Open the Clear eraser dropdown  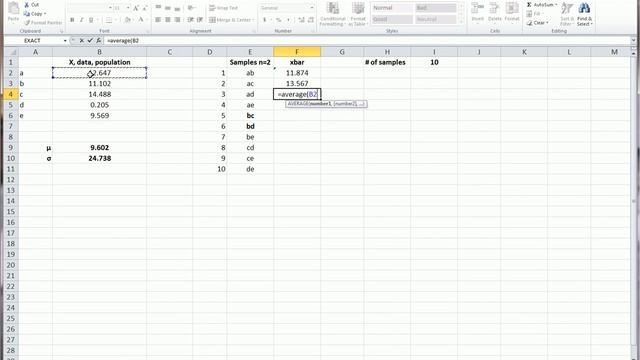[x=538, y=23]
